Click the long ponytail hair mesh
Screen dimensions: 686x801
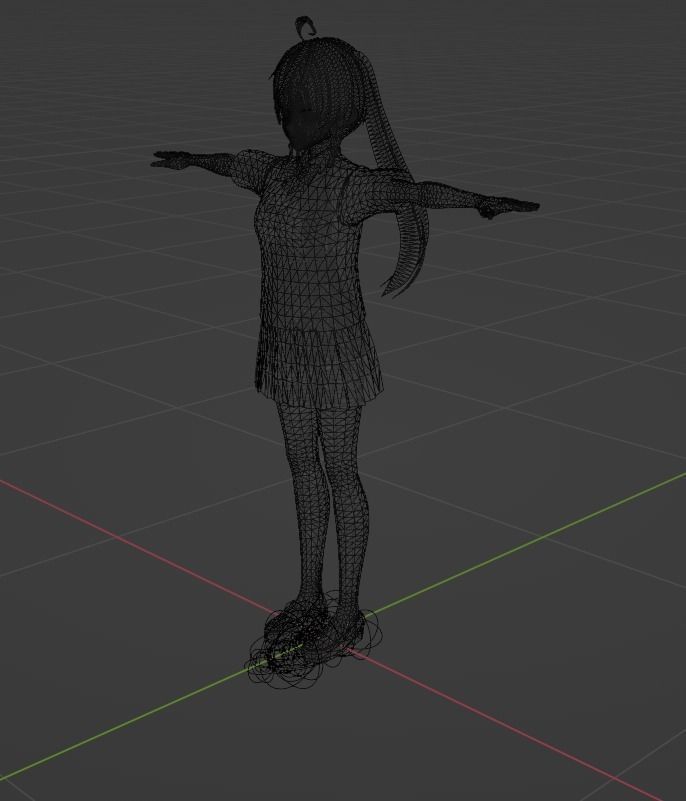(396, 174)
